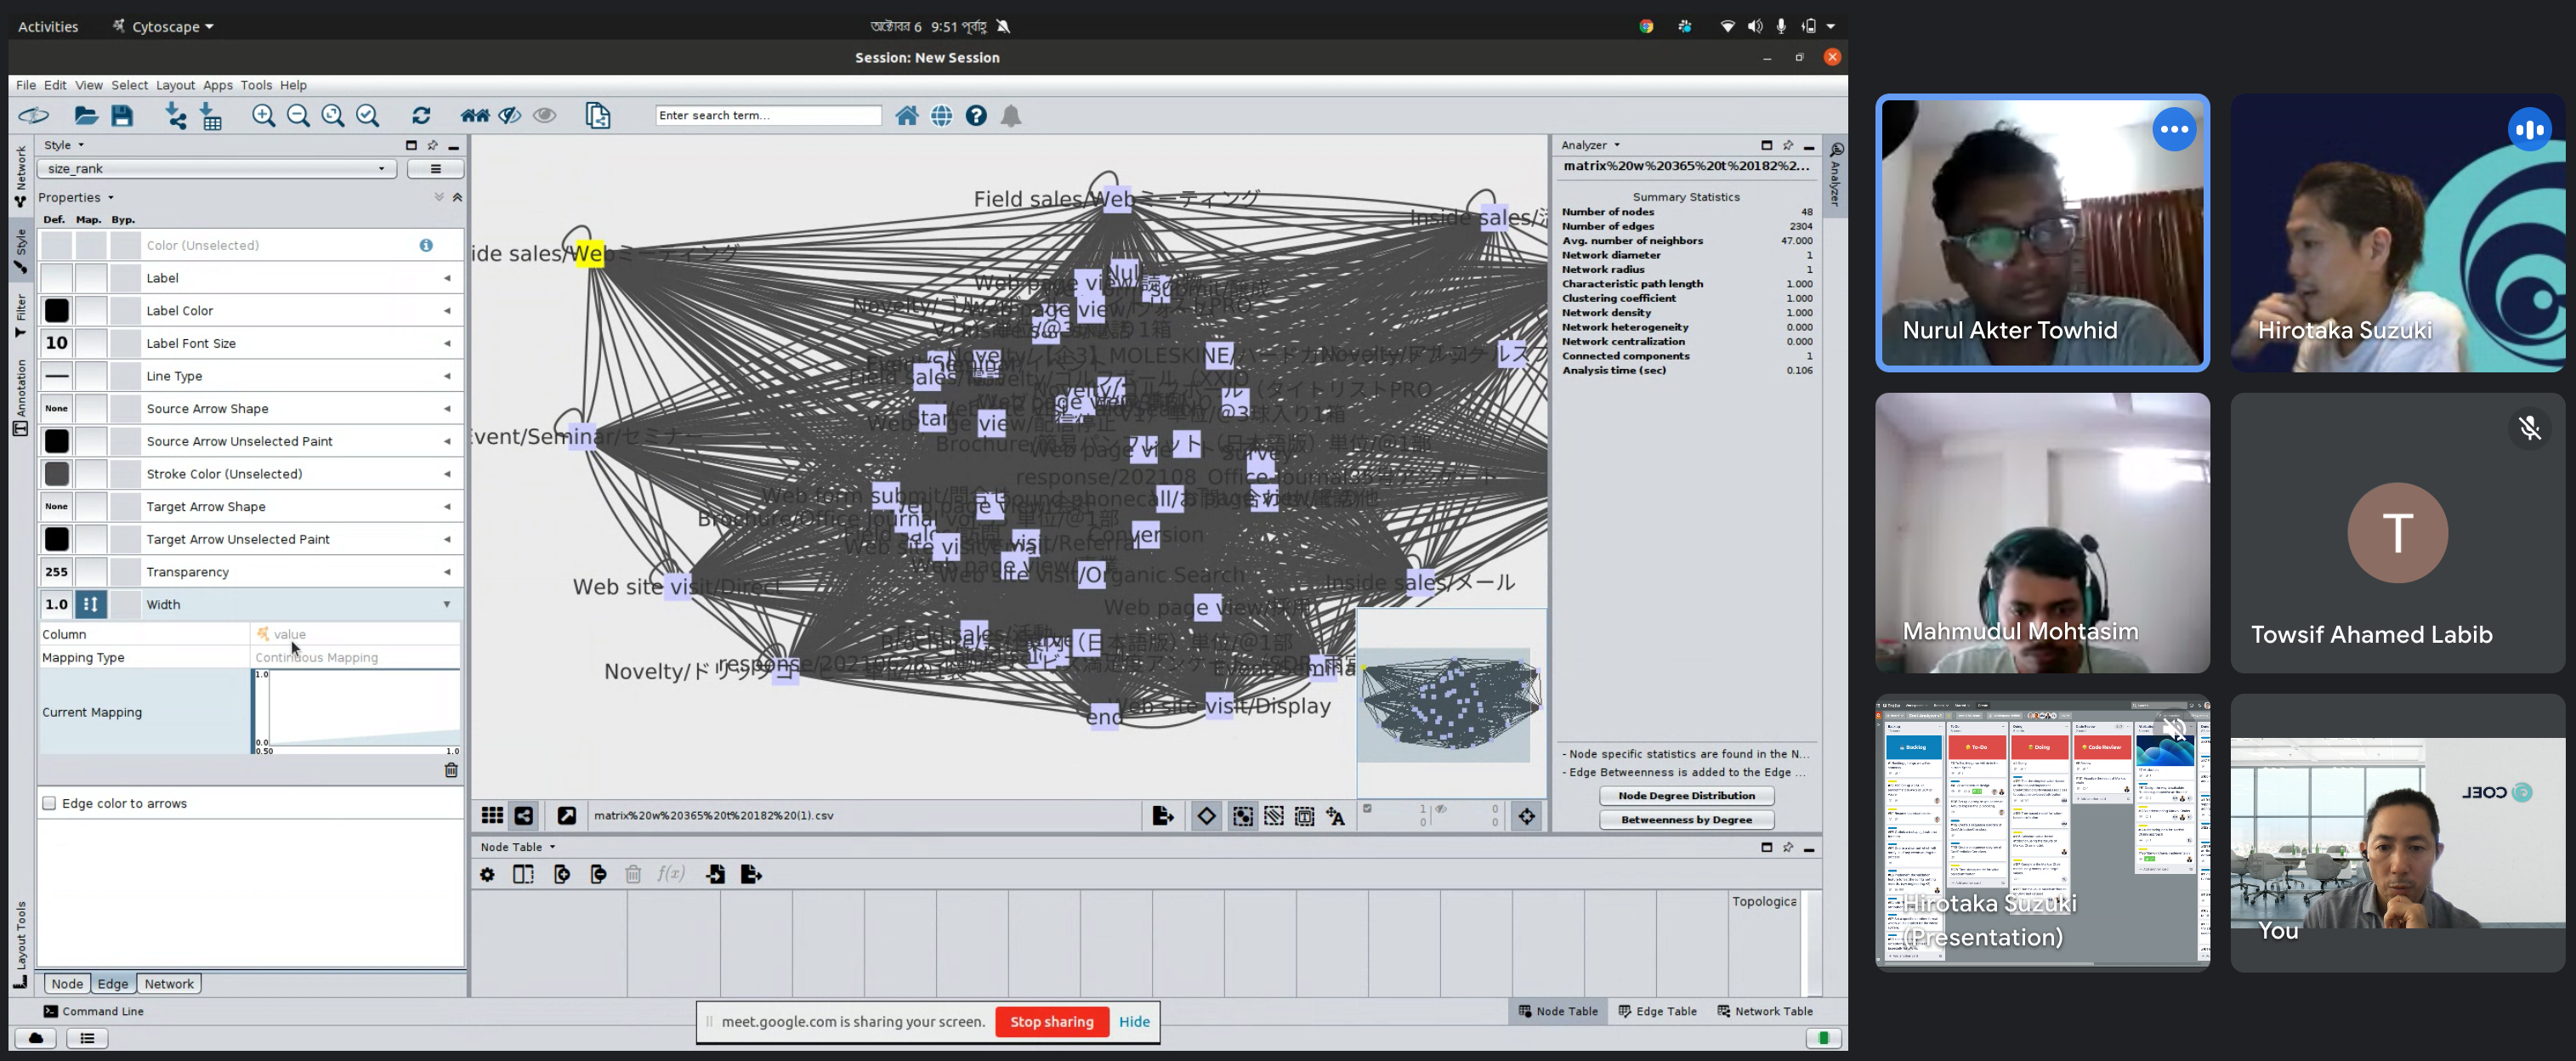The image size is (2576, 1061).
Task: Click the Open Session folder icon
Action: tap(86, 116)
